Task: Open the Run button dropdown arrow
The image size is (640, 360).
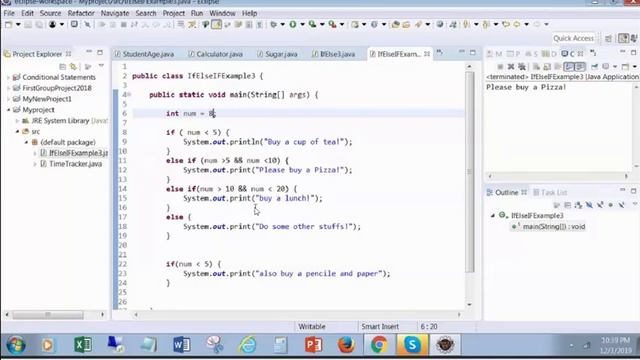Action: 302,24
